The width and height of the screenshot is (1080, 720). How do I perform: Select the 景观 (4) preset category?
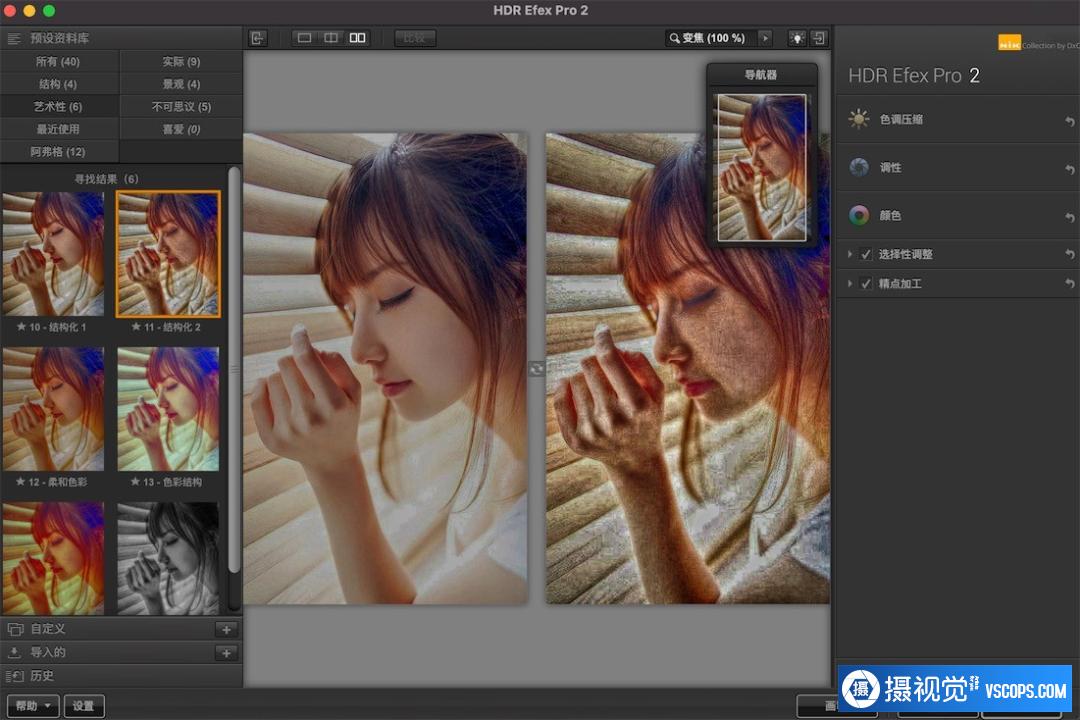pos(181,84)
